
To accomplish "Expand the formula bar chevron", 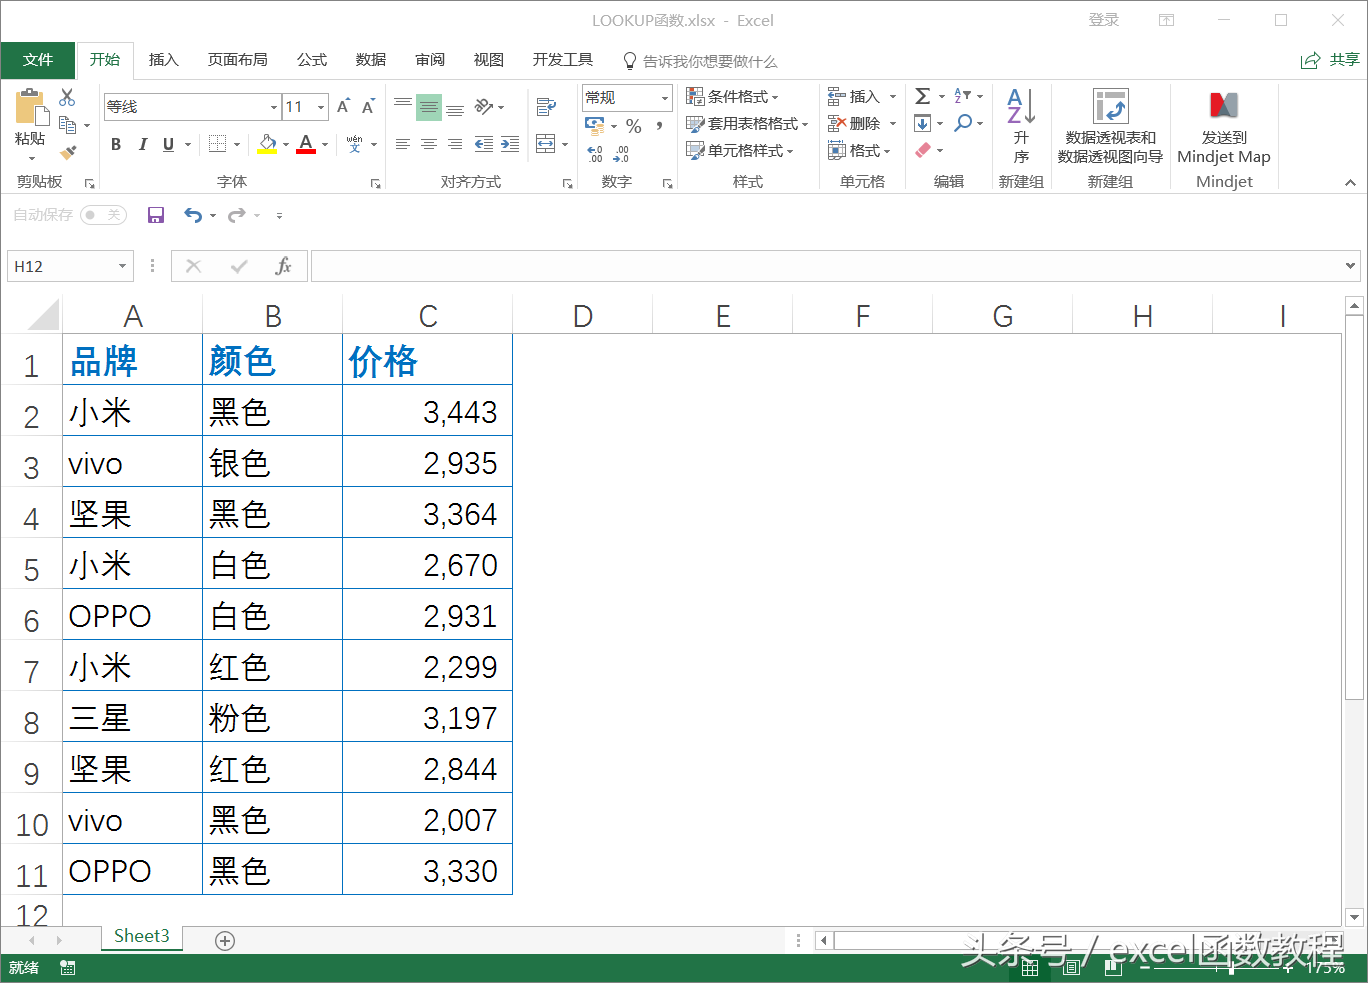I will [1351, 266].
